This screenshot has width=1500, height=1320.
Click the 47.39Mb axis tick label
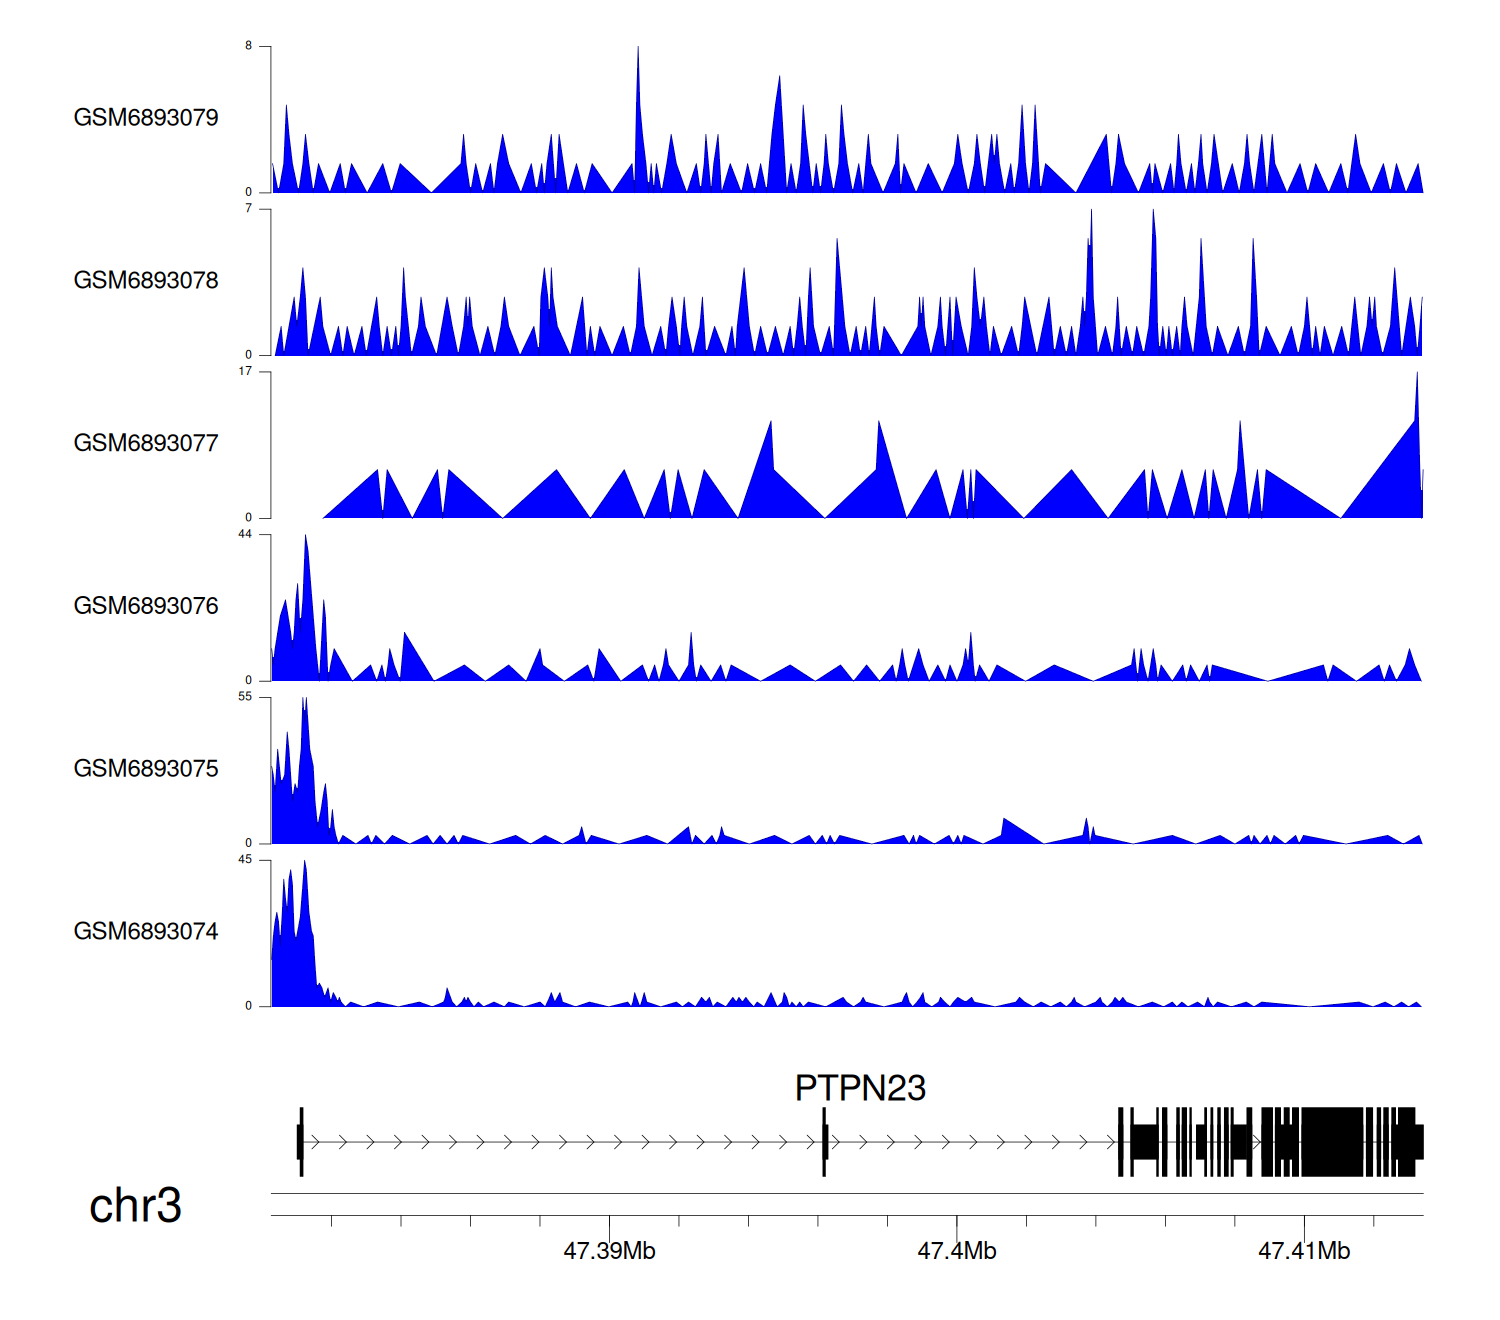(x=609, y=1251)
